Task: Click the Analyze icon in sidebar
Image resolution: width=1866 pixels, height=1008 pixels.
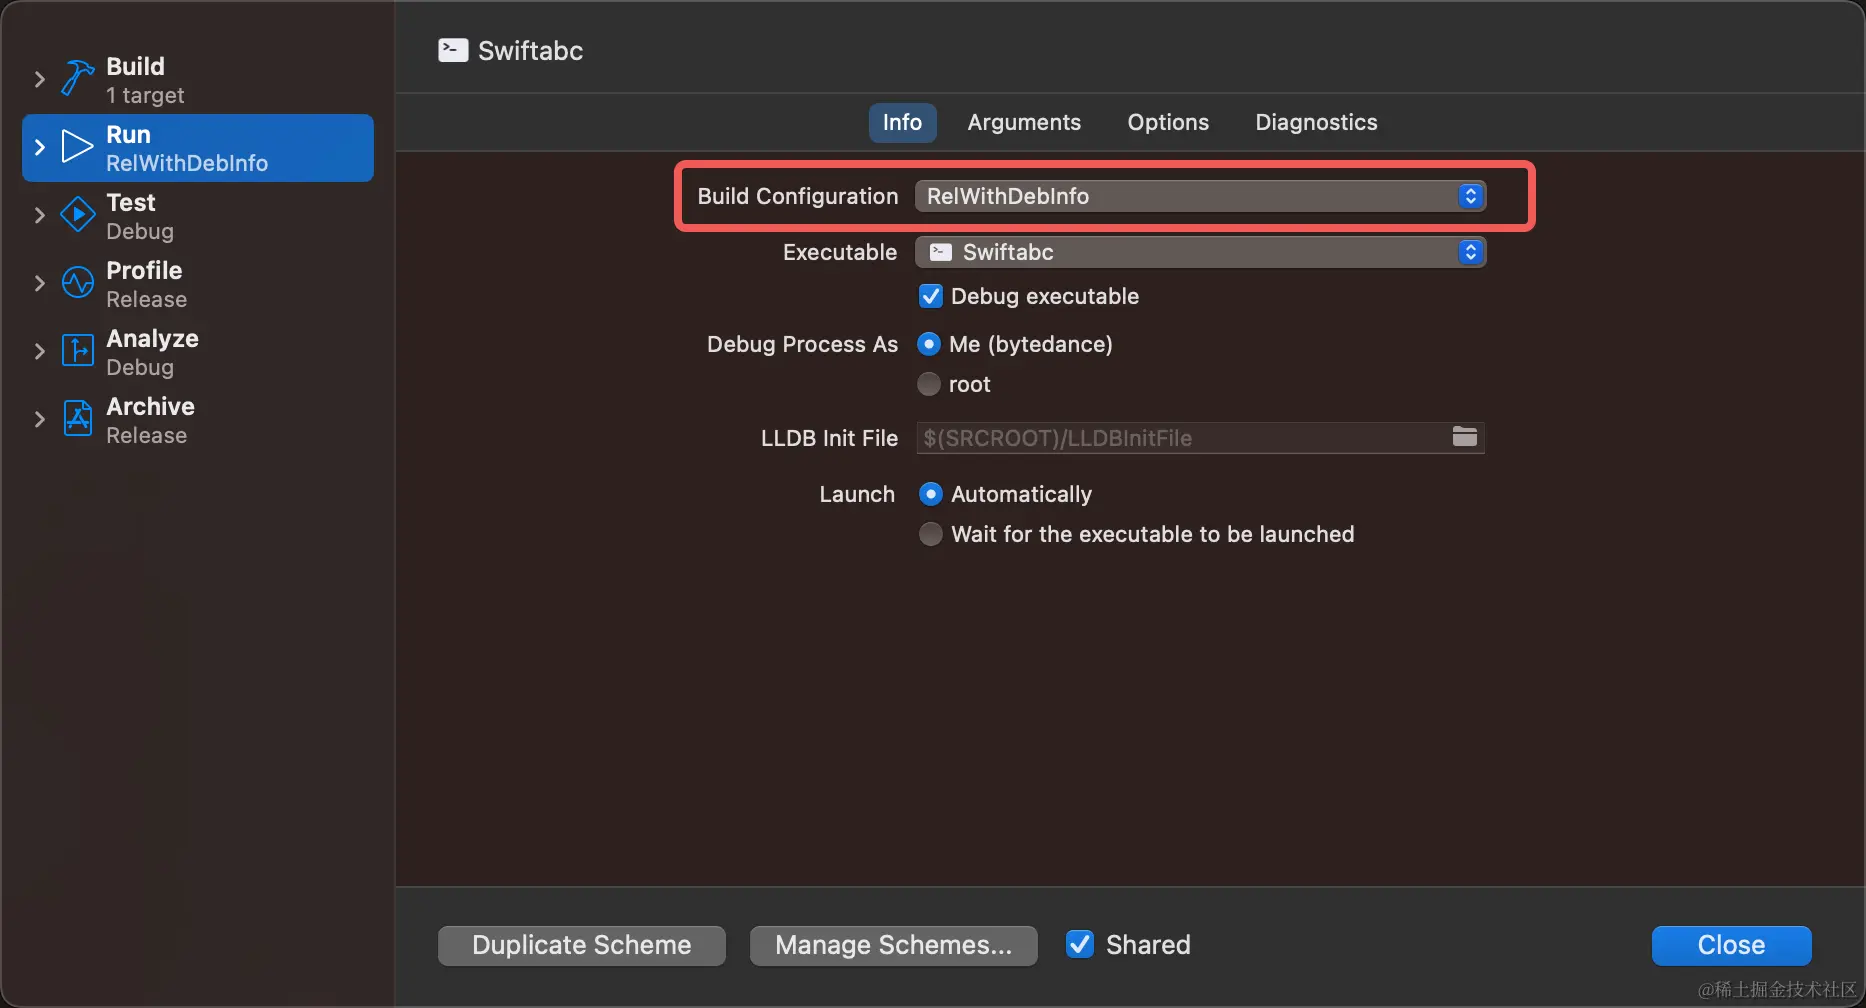Action: pos(78,351)
